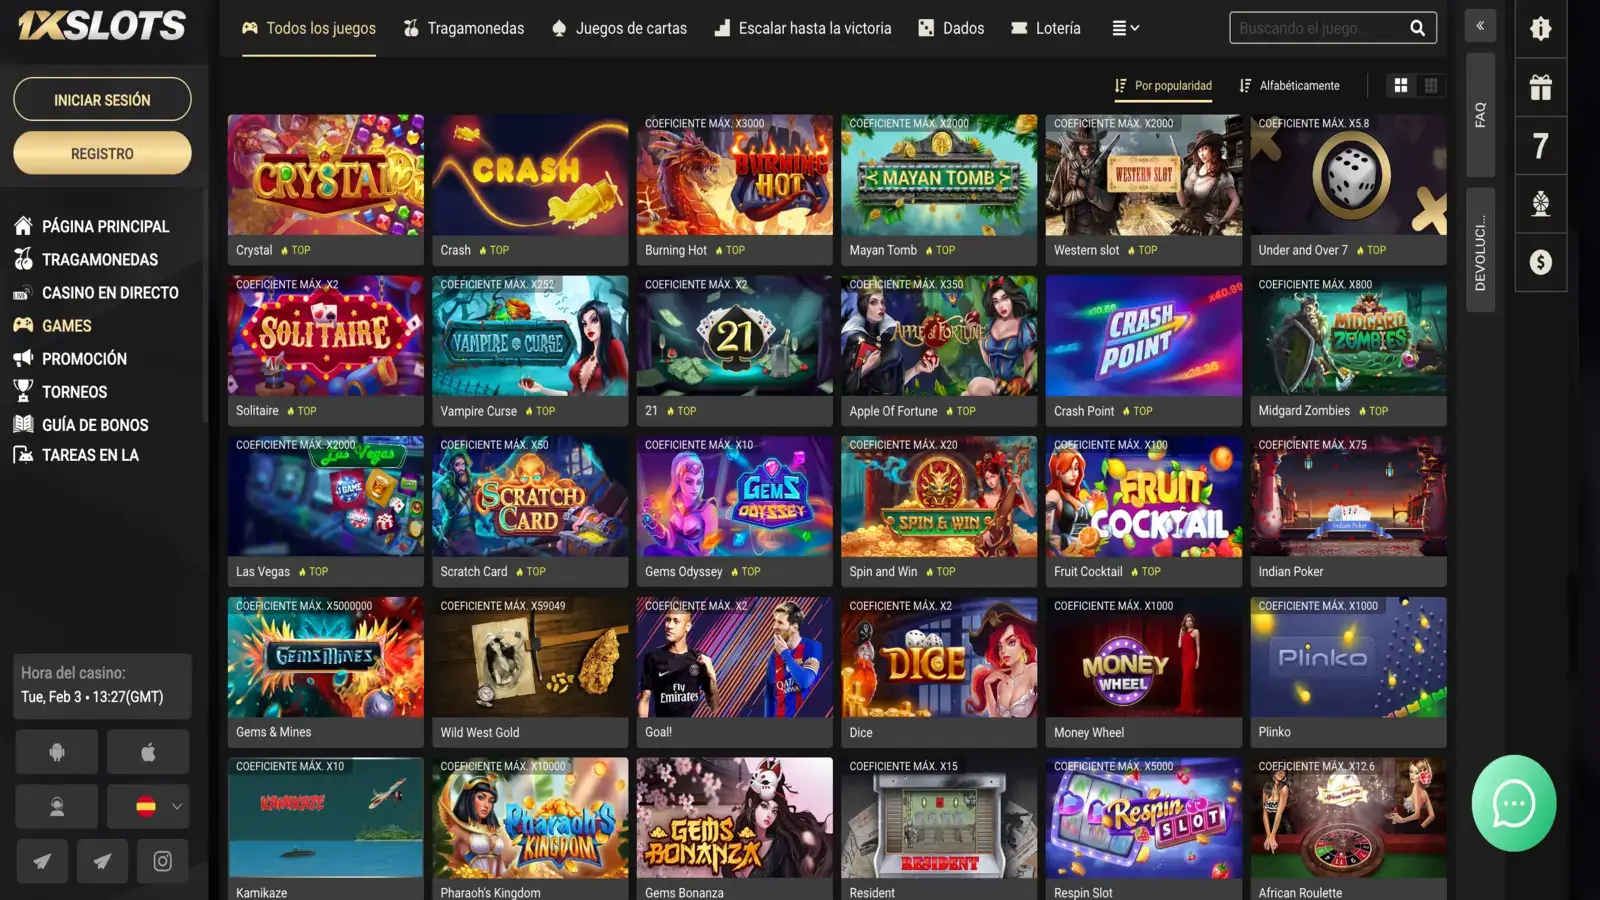Open the Western slot thumbnail
Viewport: 1600px width, 900px height.
[1144, 176]
